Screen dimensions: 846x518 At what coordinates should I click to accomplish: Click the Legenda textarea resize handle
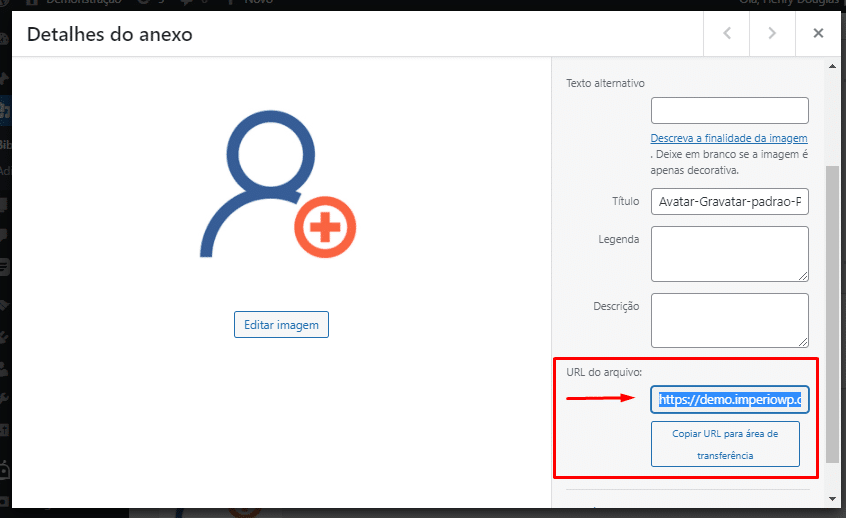803,276
